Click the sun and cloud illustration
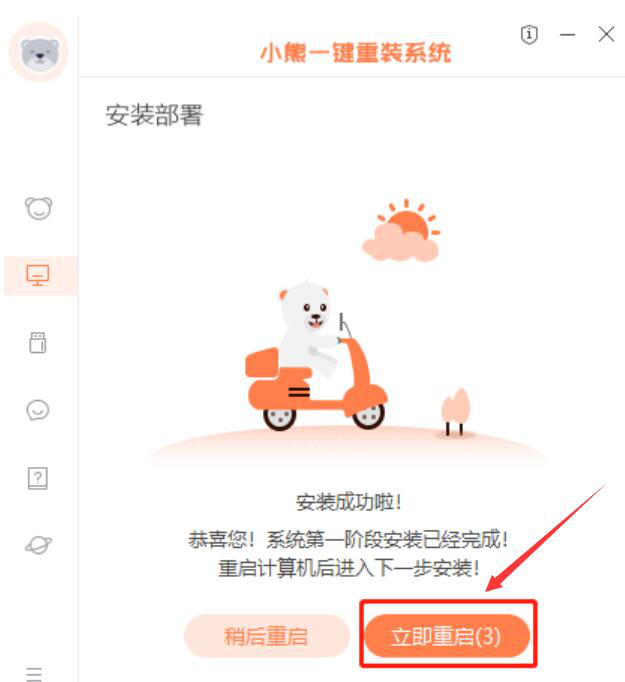This screenshot has width=625, height=682. pyautogui.click(x=401, y=231)
